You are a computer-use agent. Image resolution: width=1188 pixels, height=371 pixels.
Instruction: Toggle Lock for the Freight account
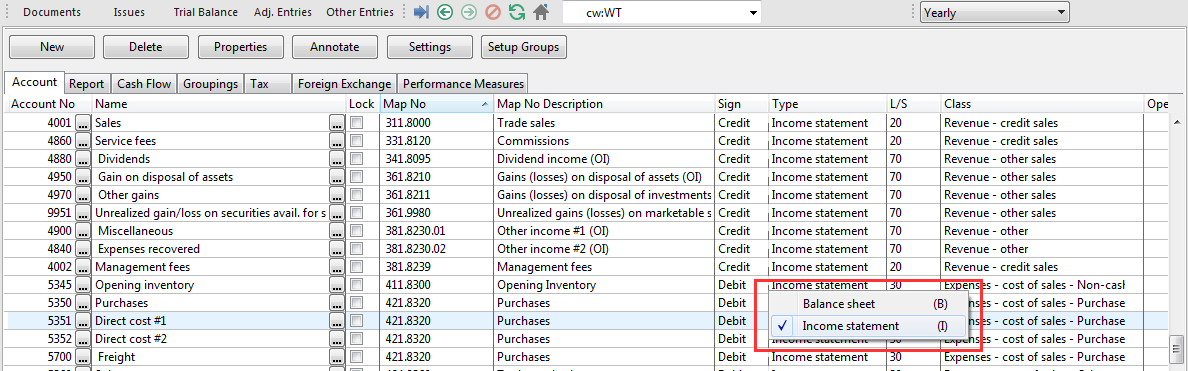pos(357,357)
